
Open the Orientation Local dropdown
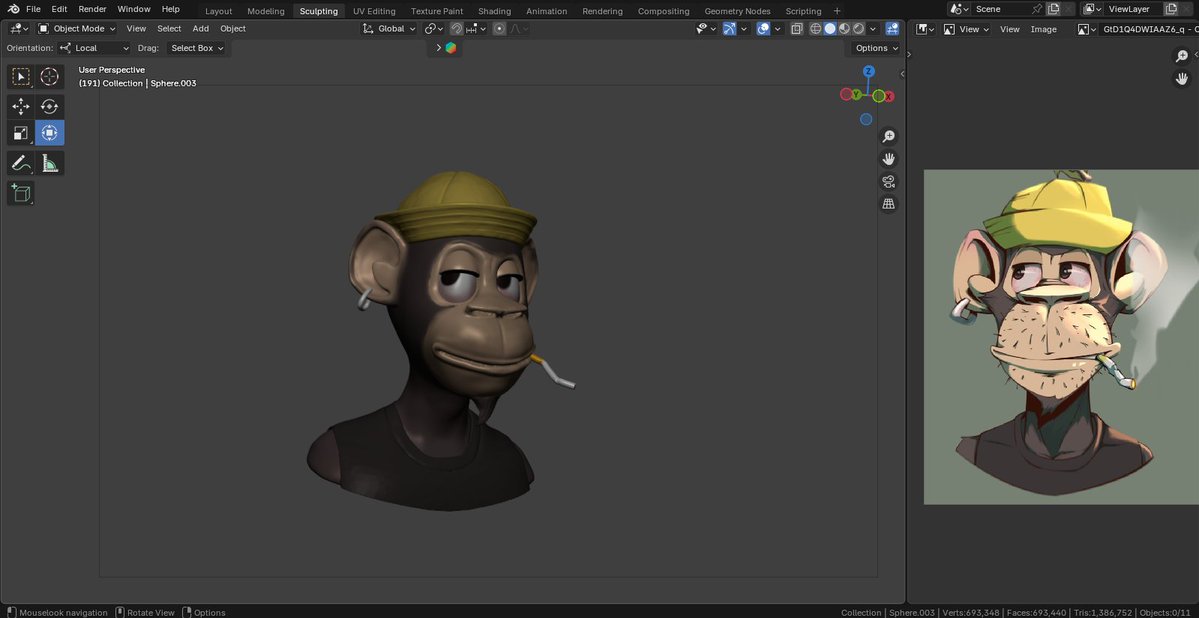pyautogui.click(x=95, y=47)
